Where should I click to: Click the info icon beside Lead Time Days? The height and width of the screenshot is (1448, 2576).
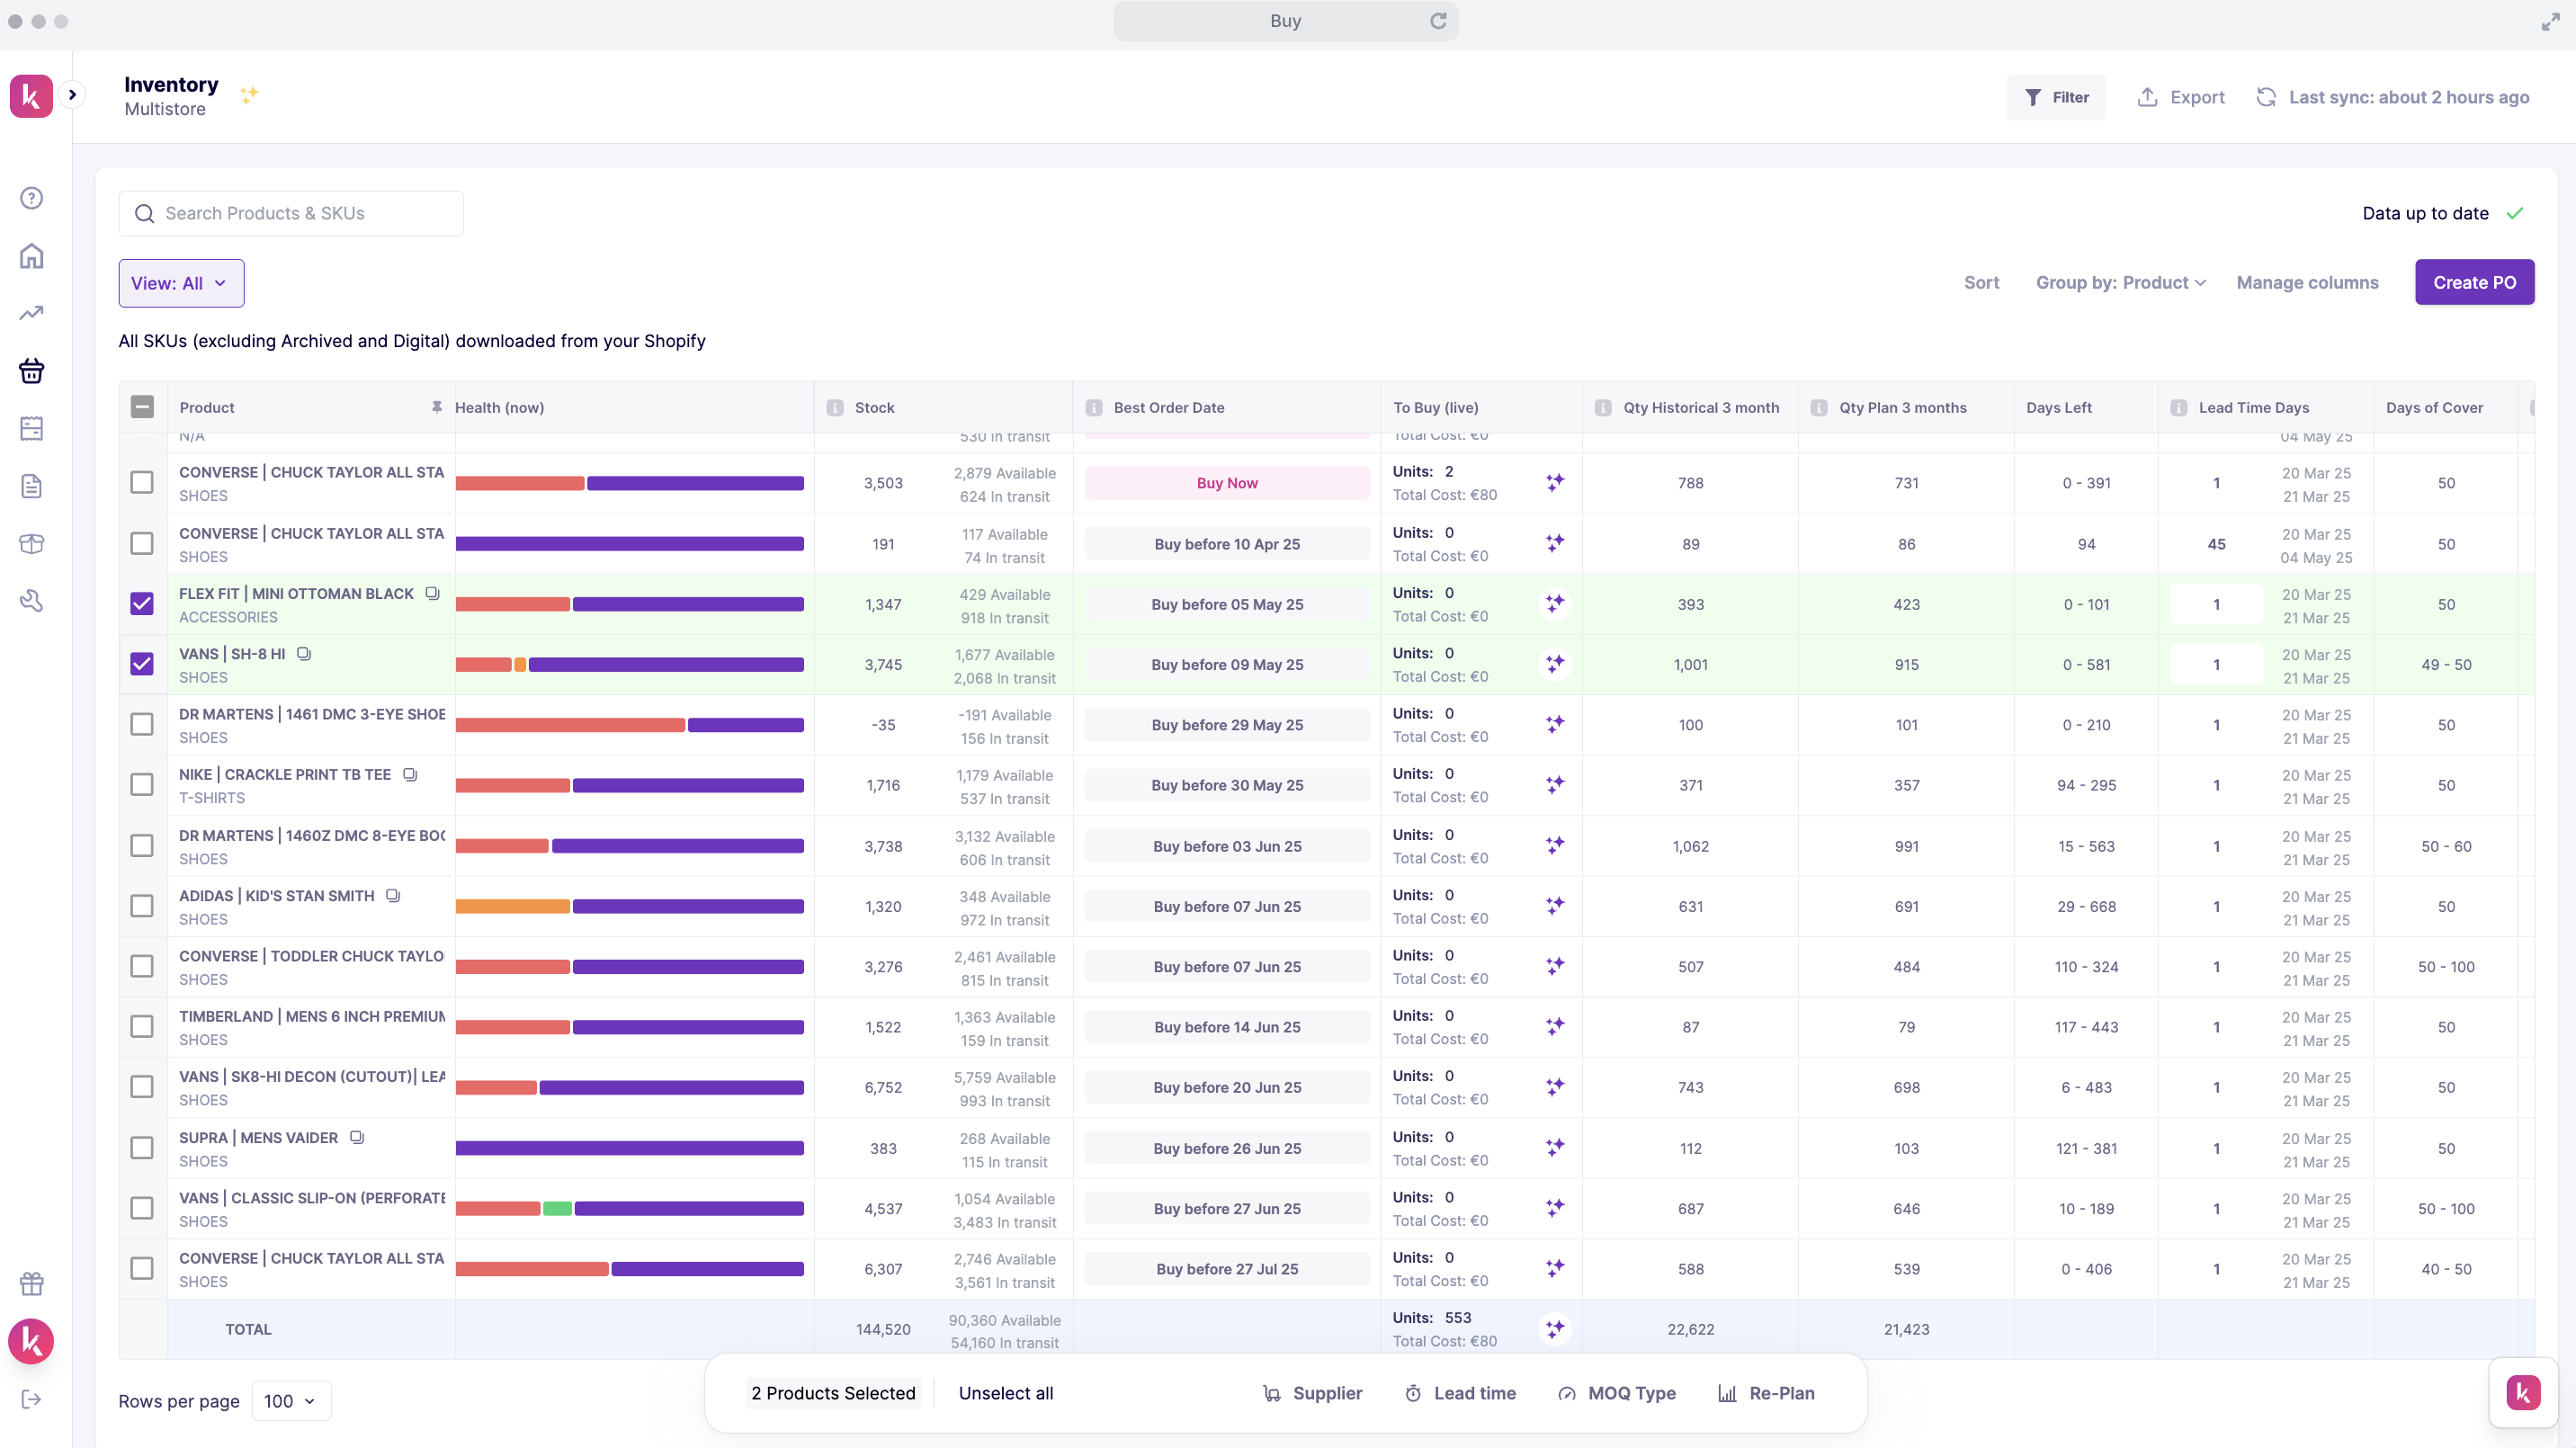pos(2179,408)
